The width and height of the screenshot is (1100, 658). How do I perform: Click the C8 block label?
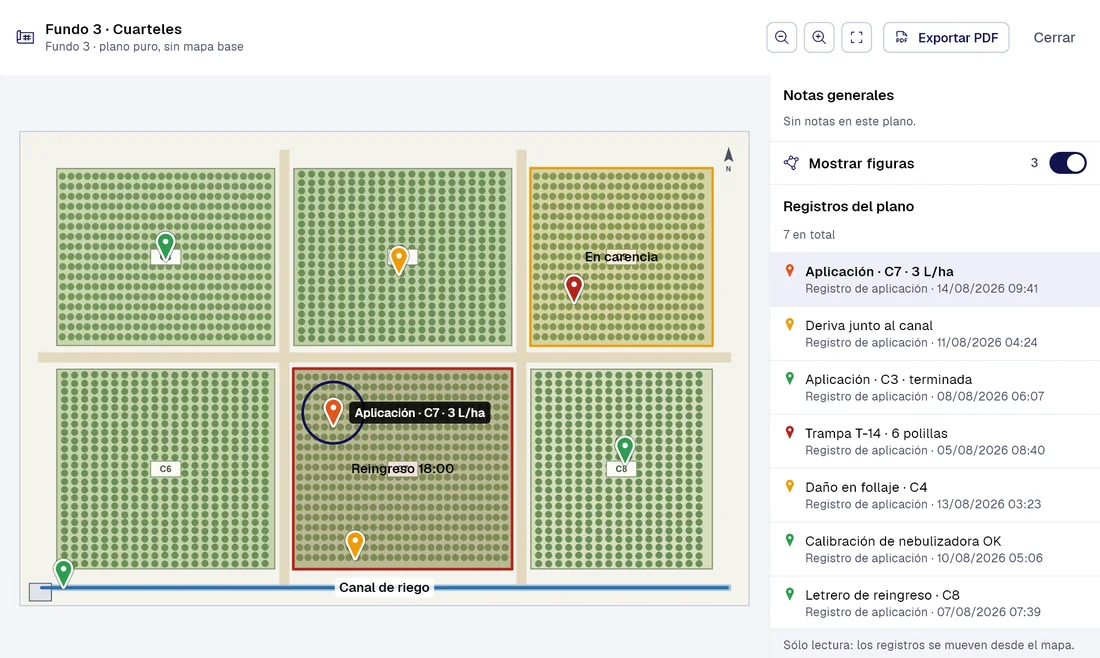coord(621,469)
